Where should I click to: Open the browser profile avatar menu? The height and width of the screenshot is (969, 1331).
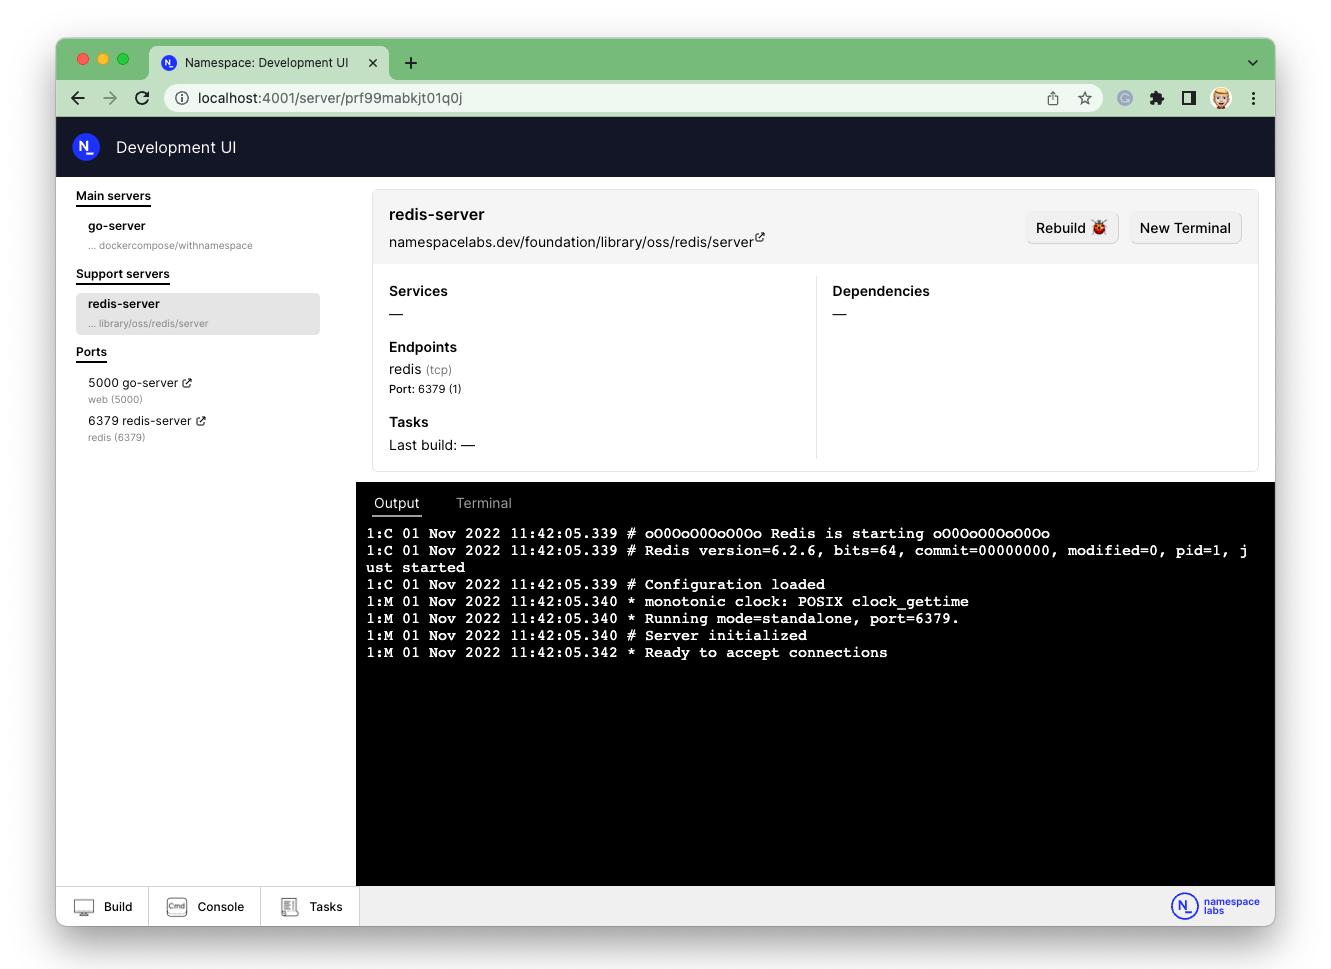[x=1221, y=98]
